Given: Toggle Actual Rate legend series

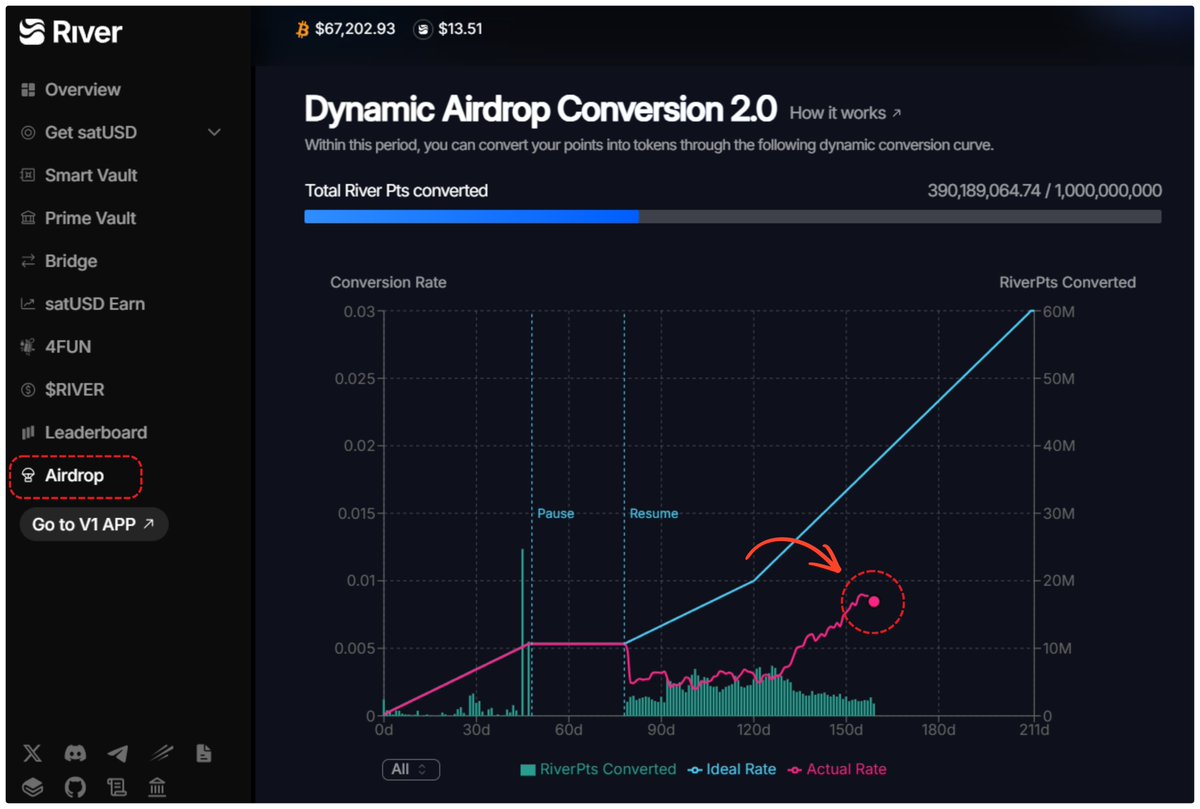Looking at the screenshot, I should [x=838, y=769].
